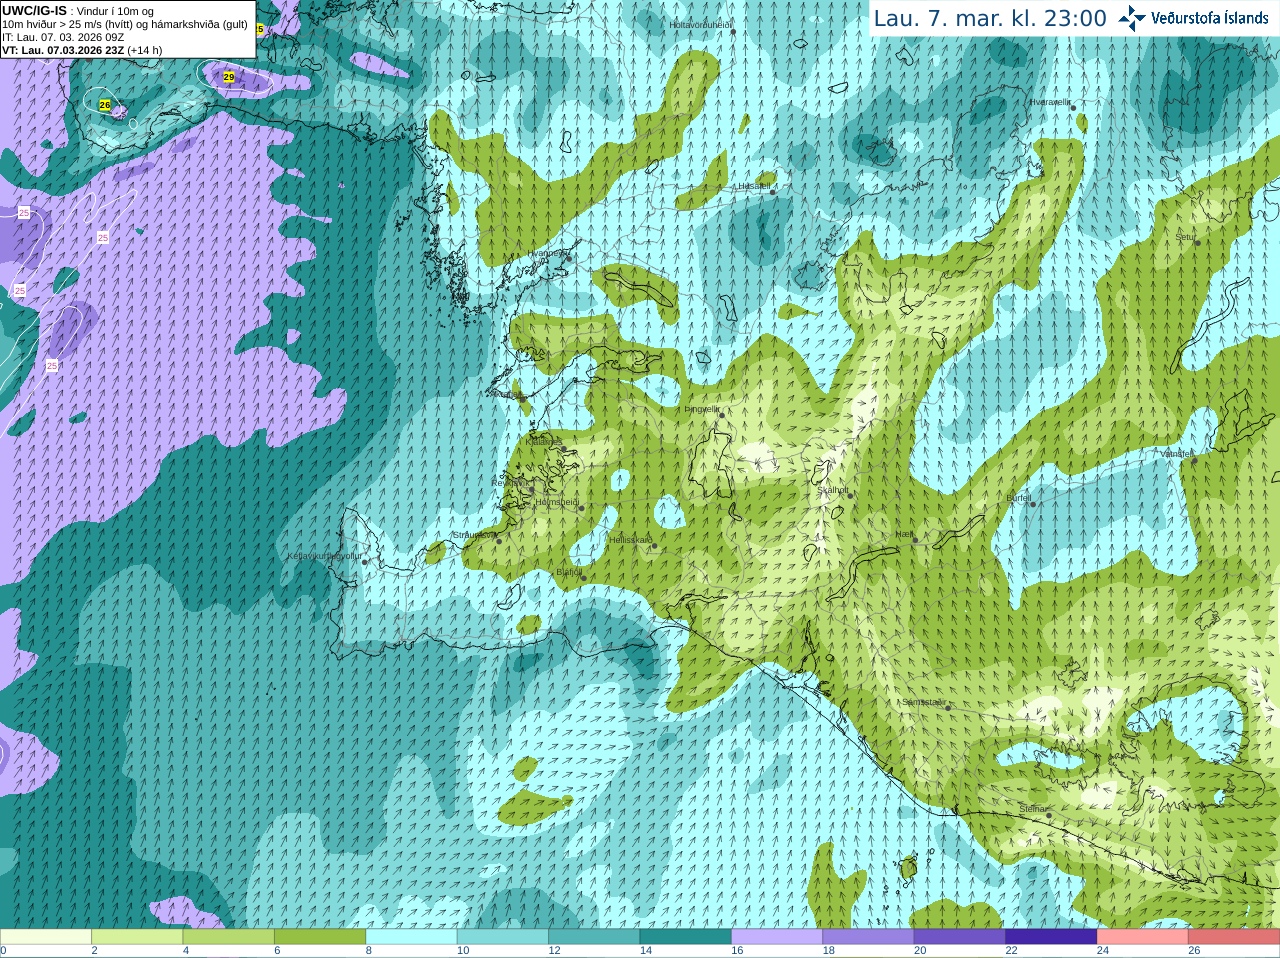
Task: Select the Holtavörðuheiði station marker
Action: [733, 32]
